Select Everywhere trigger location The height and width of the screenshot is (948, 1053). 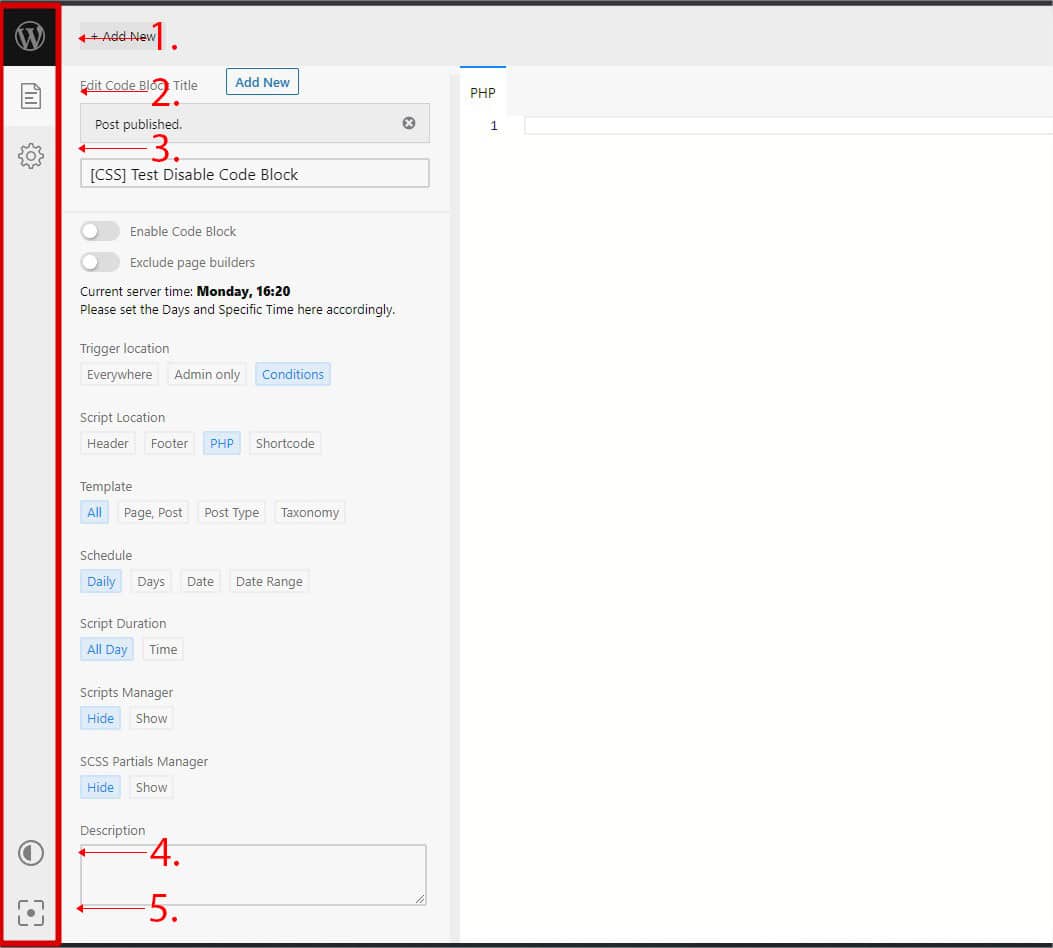[119, 374]
